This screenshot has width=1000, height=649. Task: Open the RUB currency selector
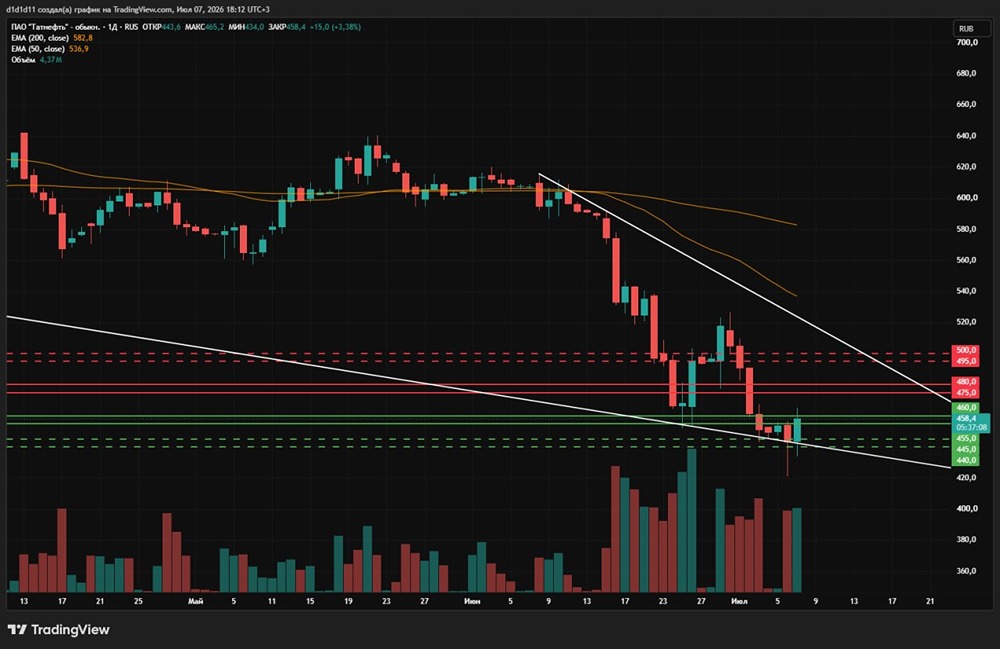point(966,29)
